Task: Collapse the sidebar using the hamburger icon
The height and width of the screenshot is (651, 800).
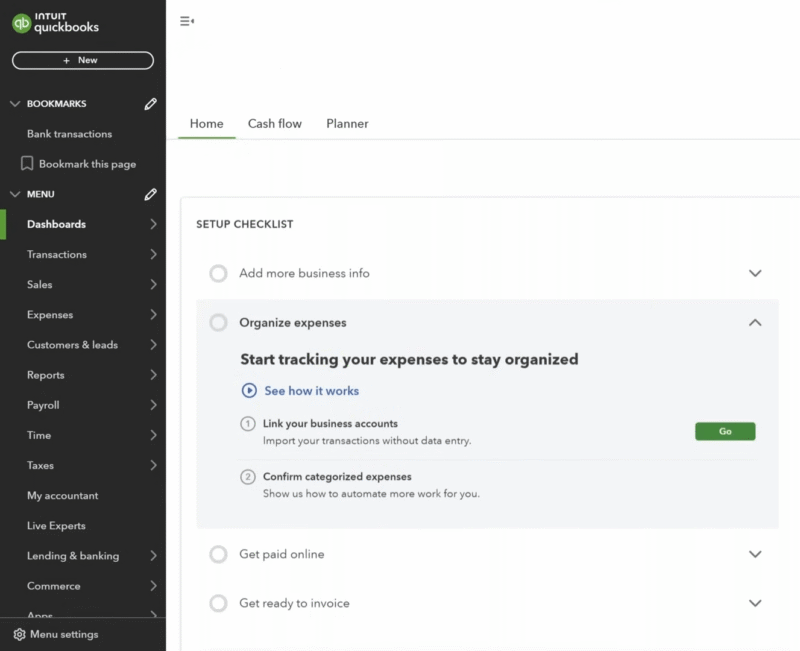Action: click(187, 20)
